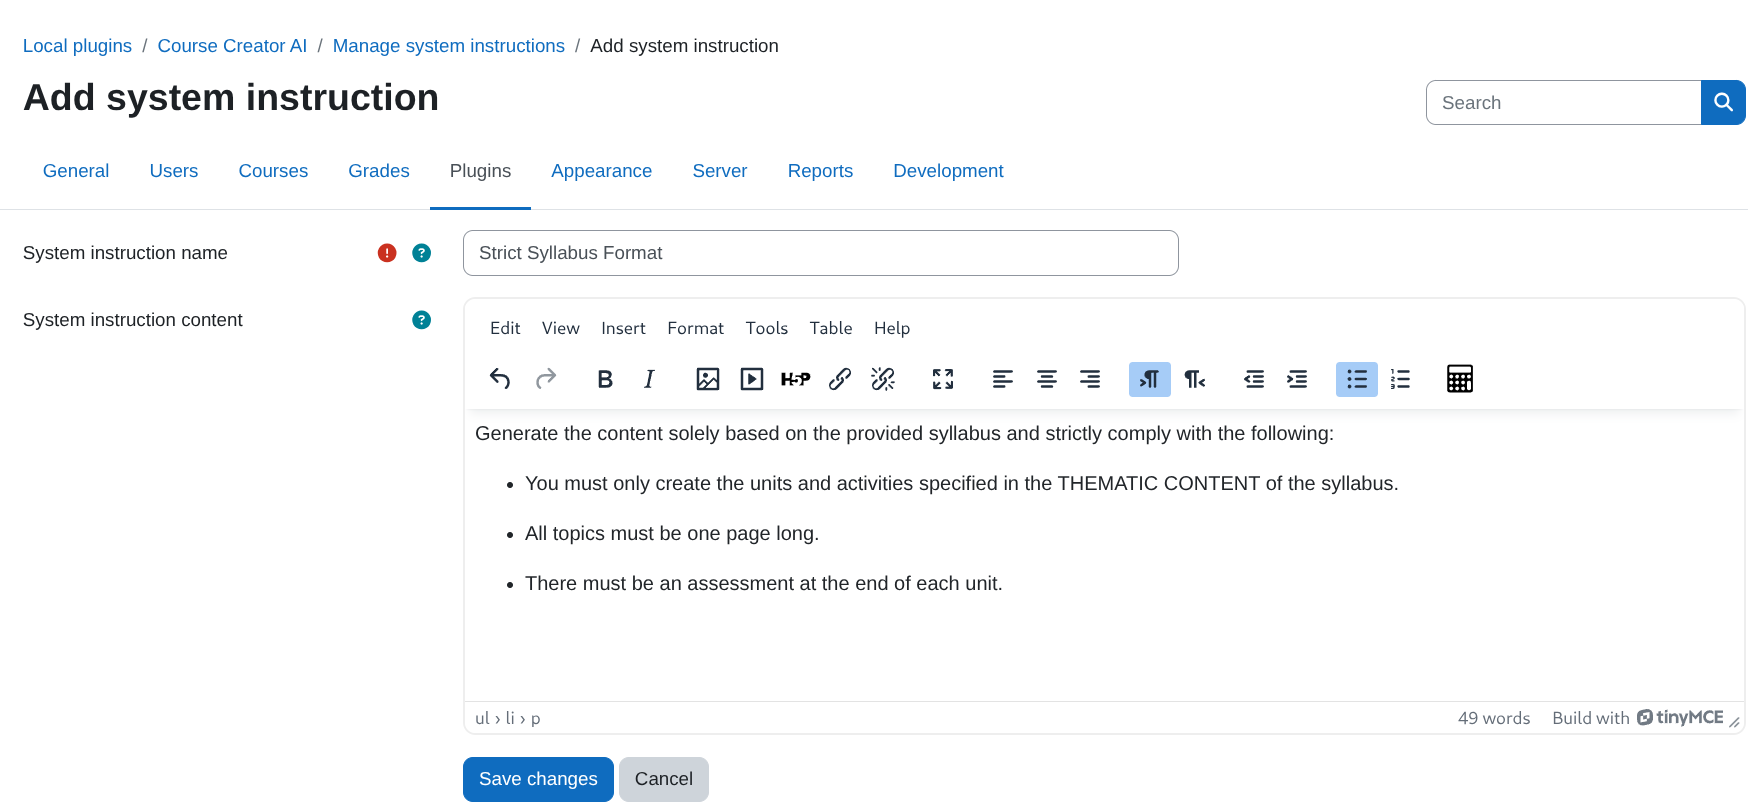The image size is (1748, 811).
Task: Switch to the Courses tab
Action: 273,171
